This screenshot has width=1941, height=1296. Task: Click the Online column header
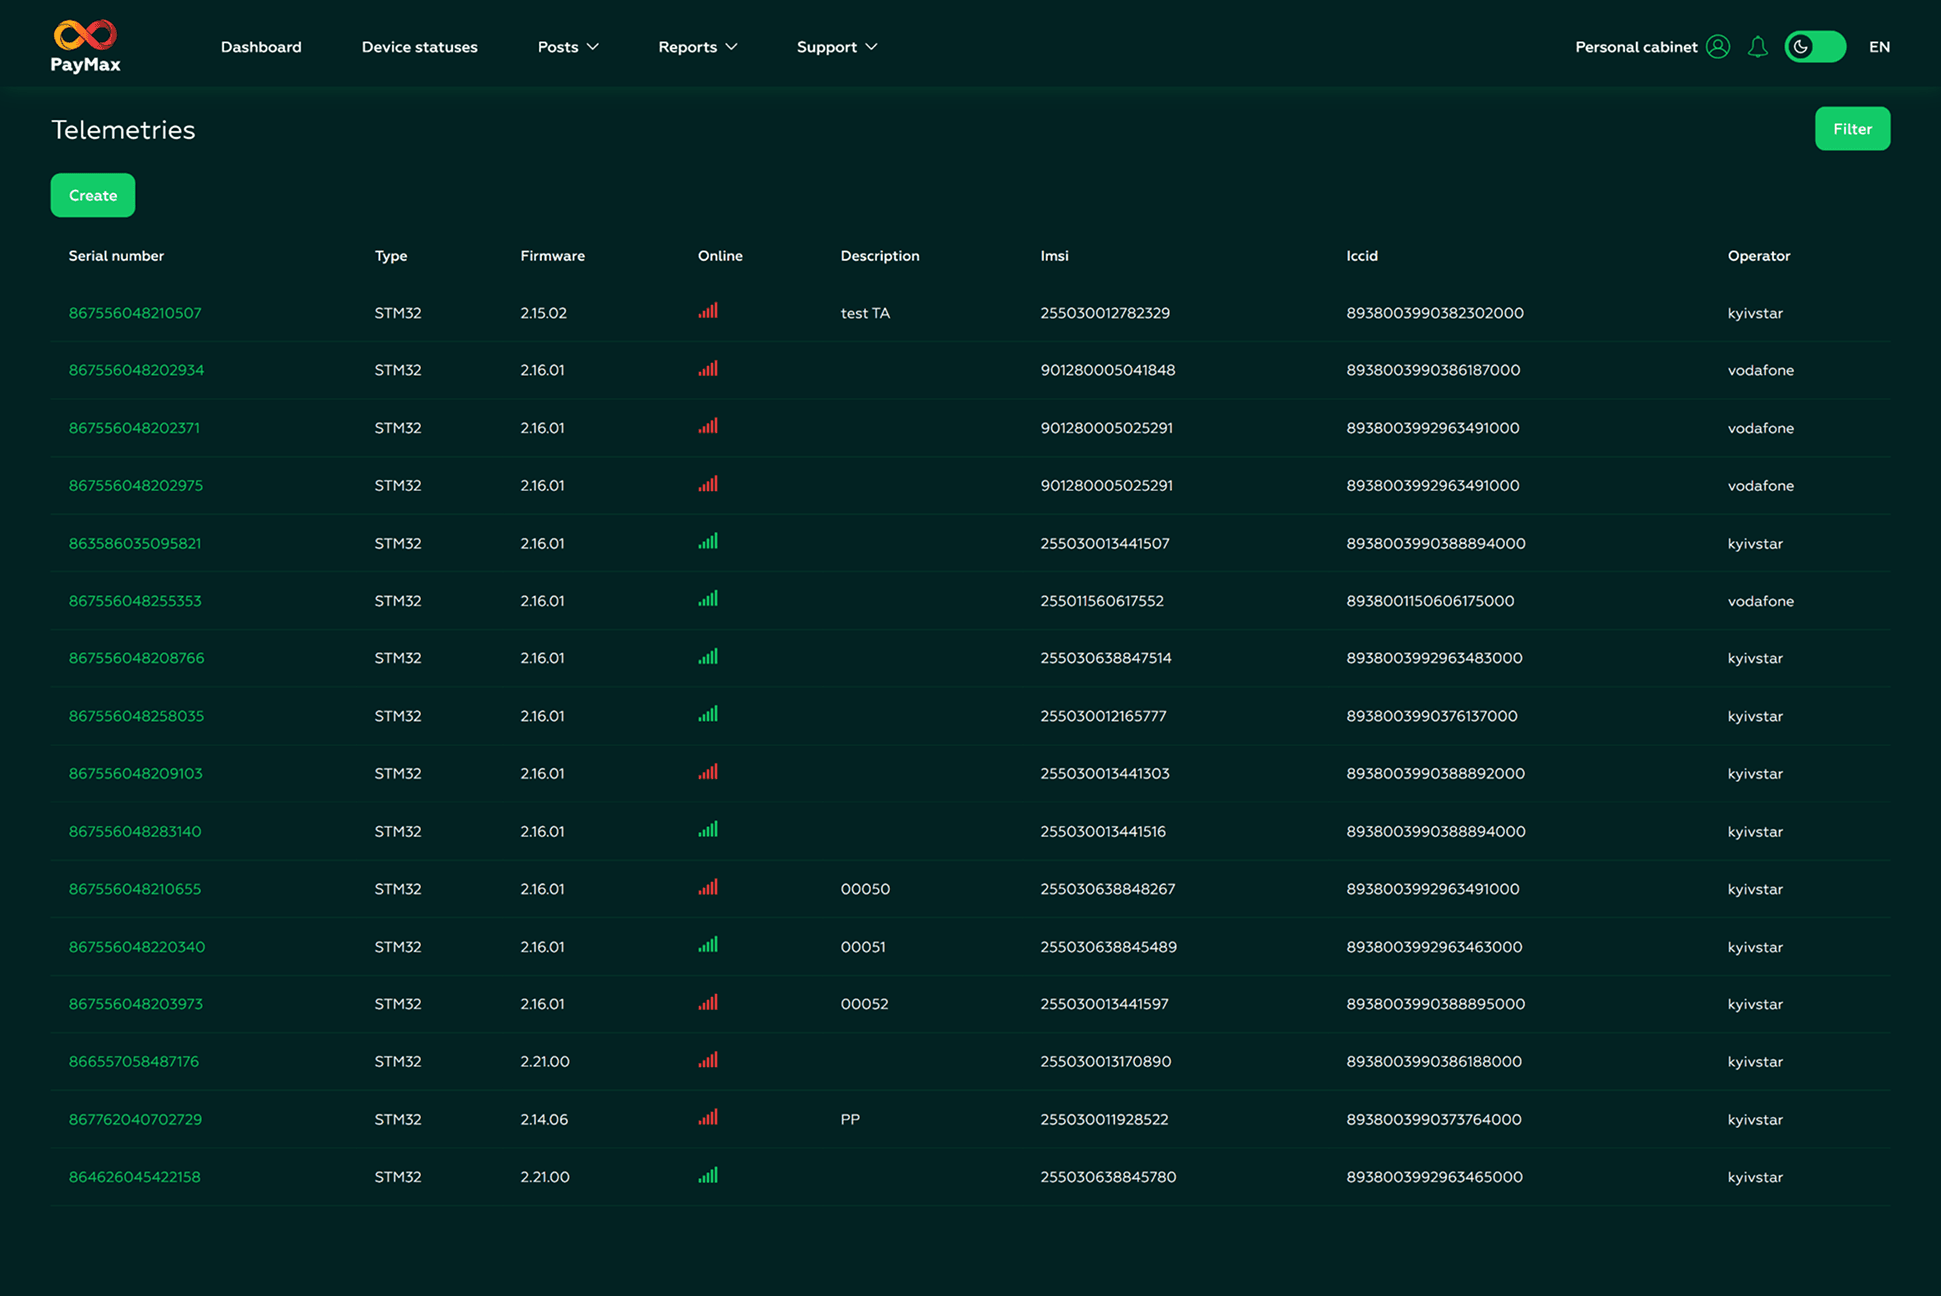[x=720, y=256]
